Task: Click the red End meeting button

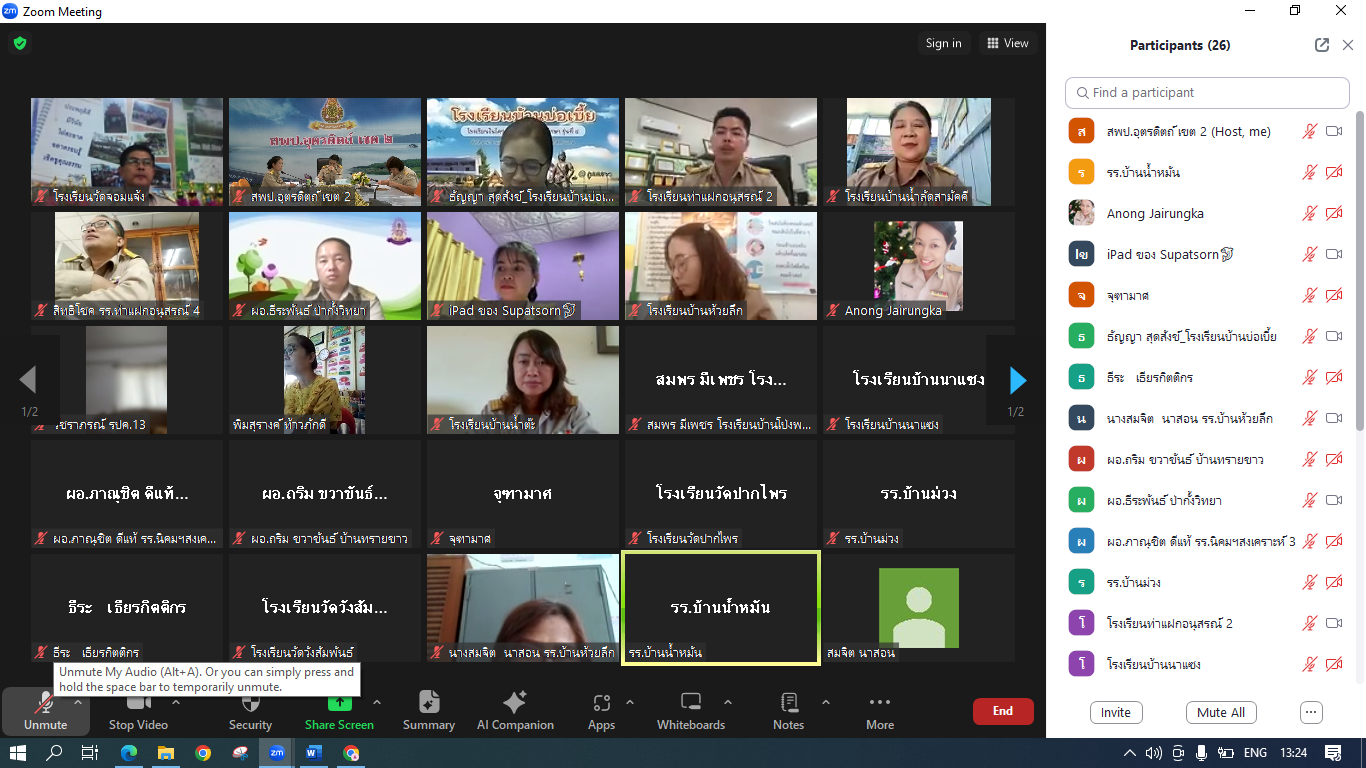Action: tap(1002, 711)
